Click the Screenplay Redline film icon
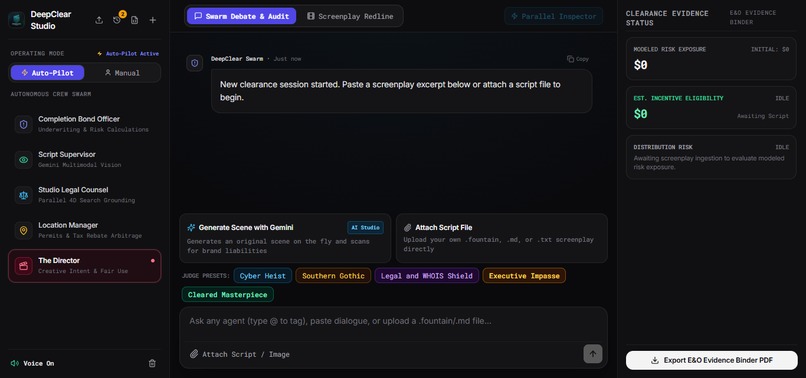The width and height of the screenshot is (806, 378). click(310, 16)
